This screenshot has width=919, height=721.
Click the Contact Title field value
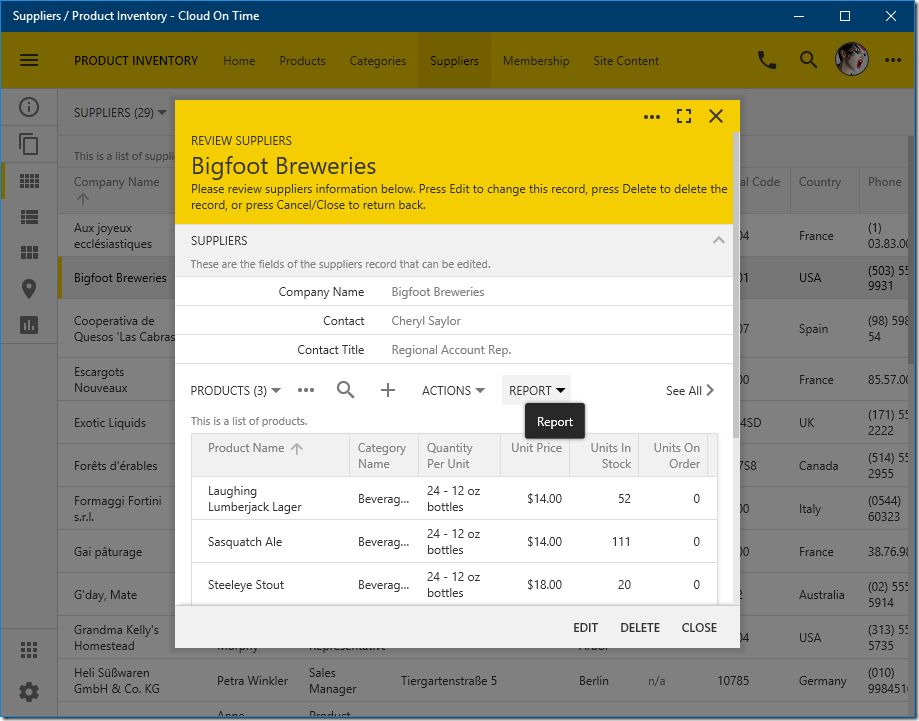(451, 350)
